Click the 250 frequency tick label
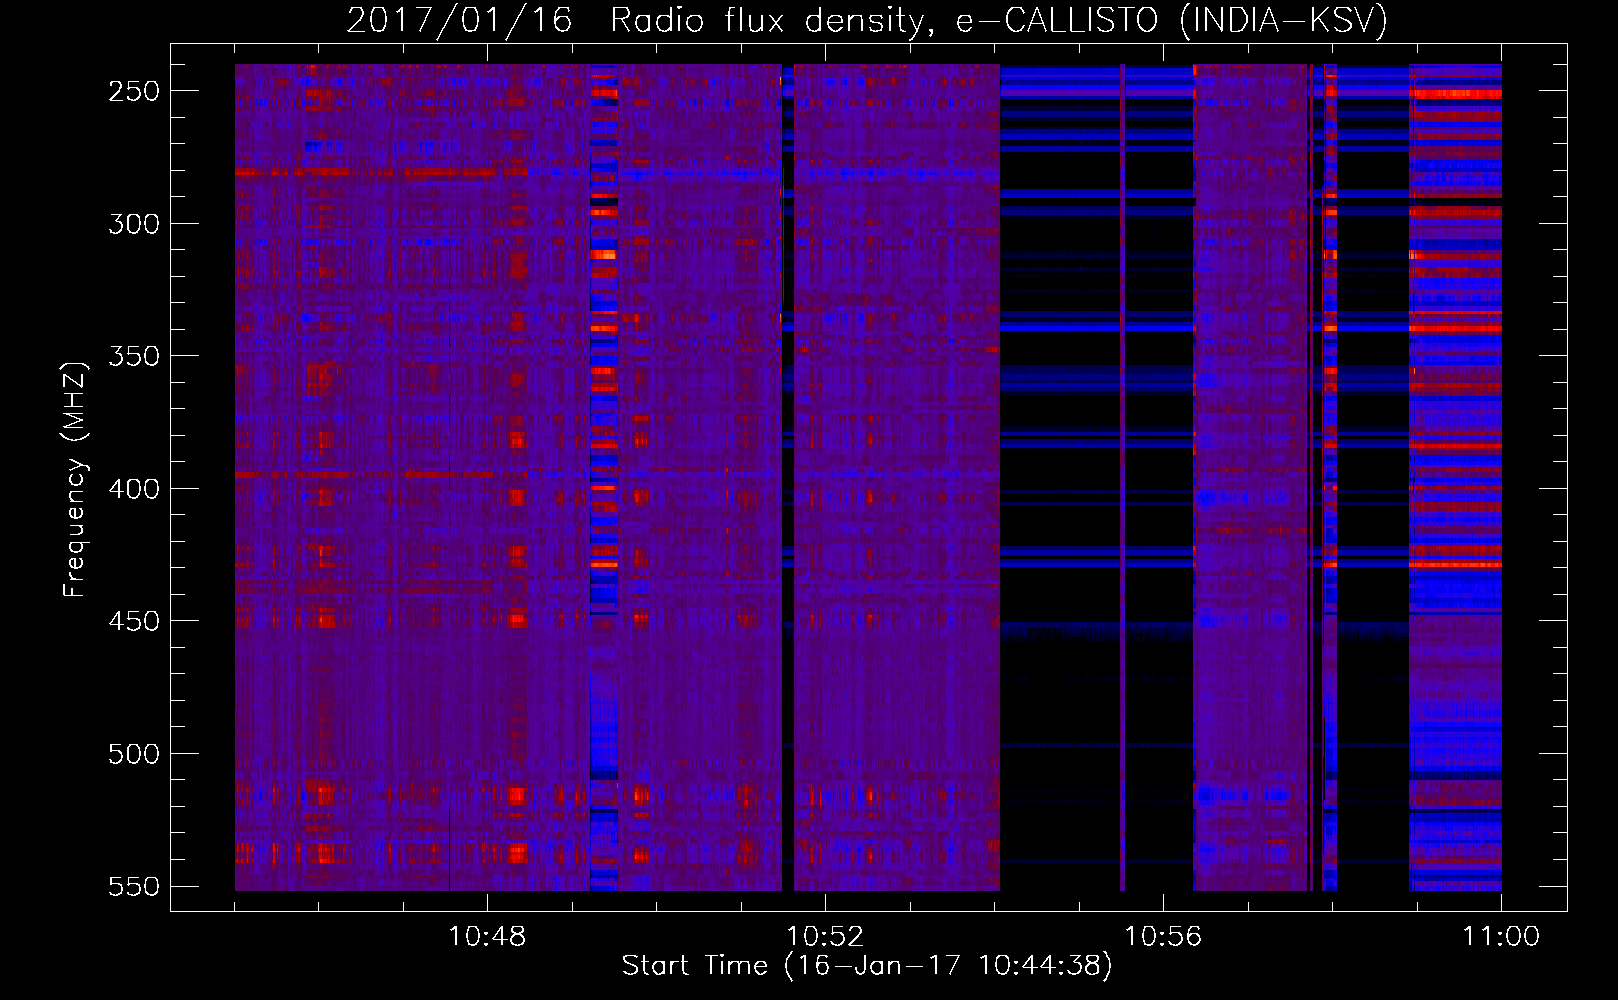1618x1000 pixels. (x=134, y=91)
